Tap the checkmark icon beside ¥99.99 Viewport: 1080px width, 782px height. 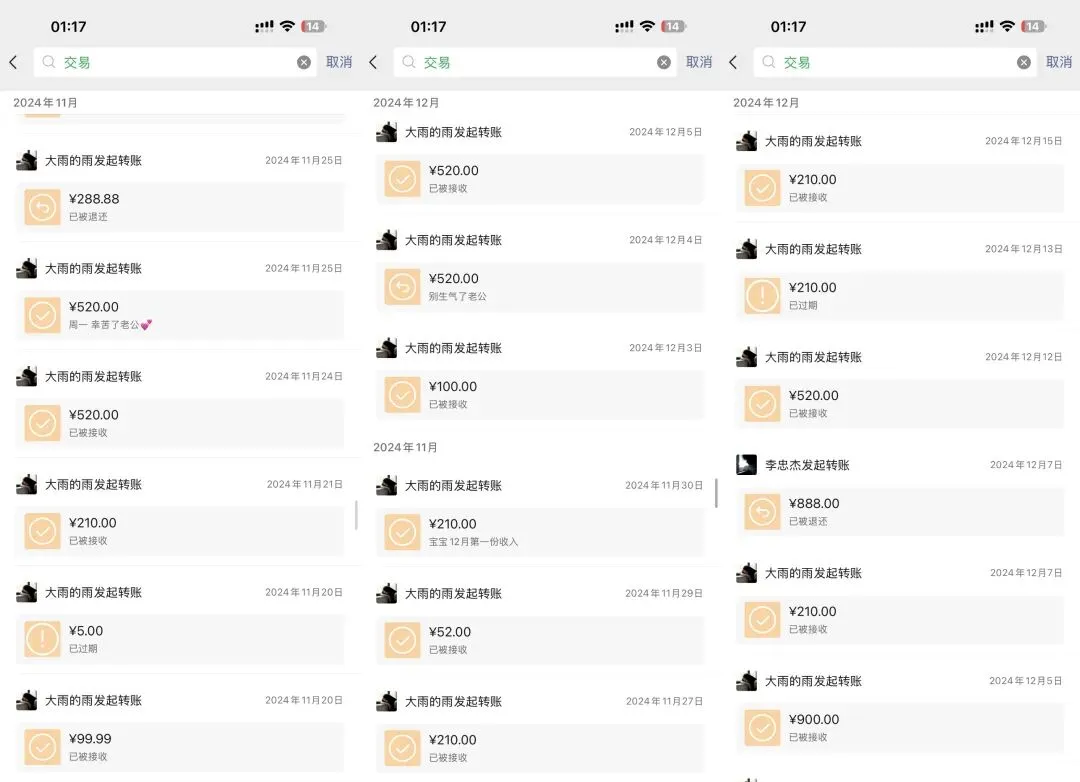(x=42, y=747)
